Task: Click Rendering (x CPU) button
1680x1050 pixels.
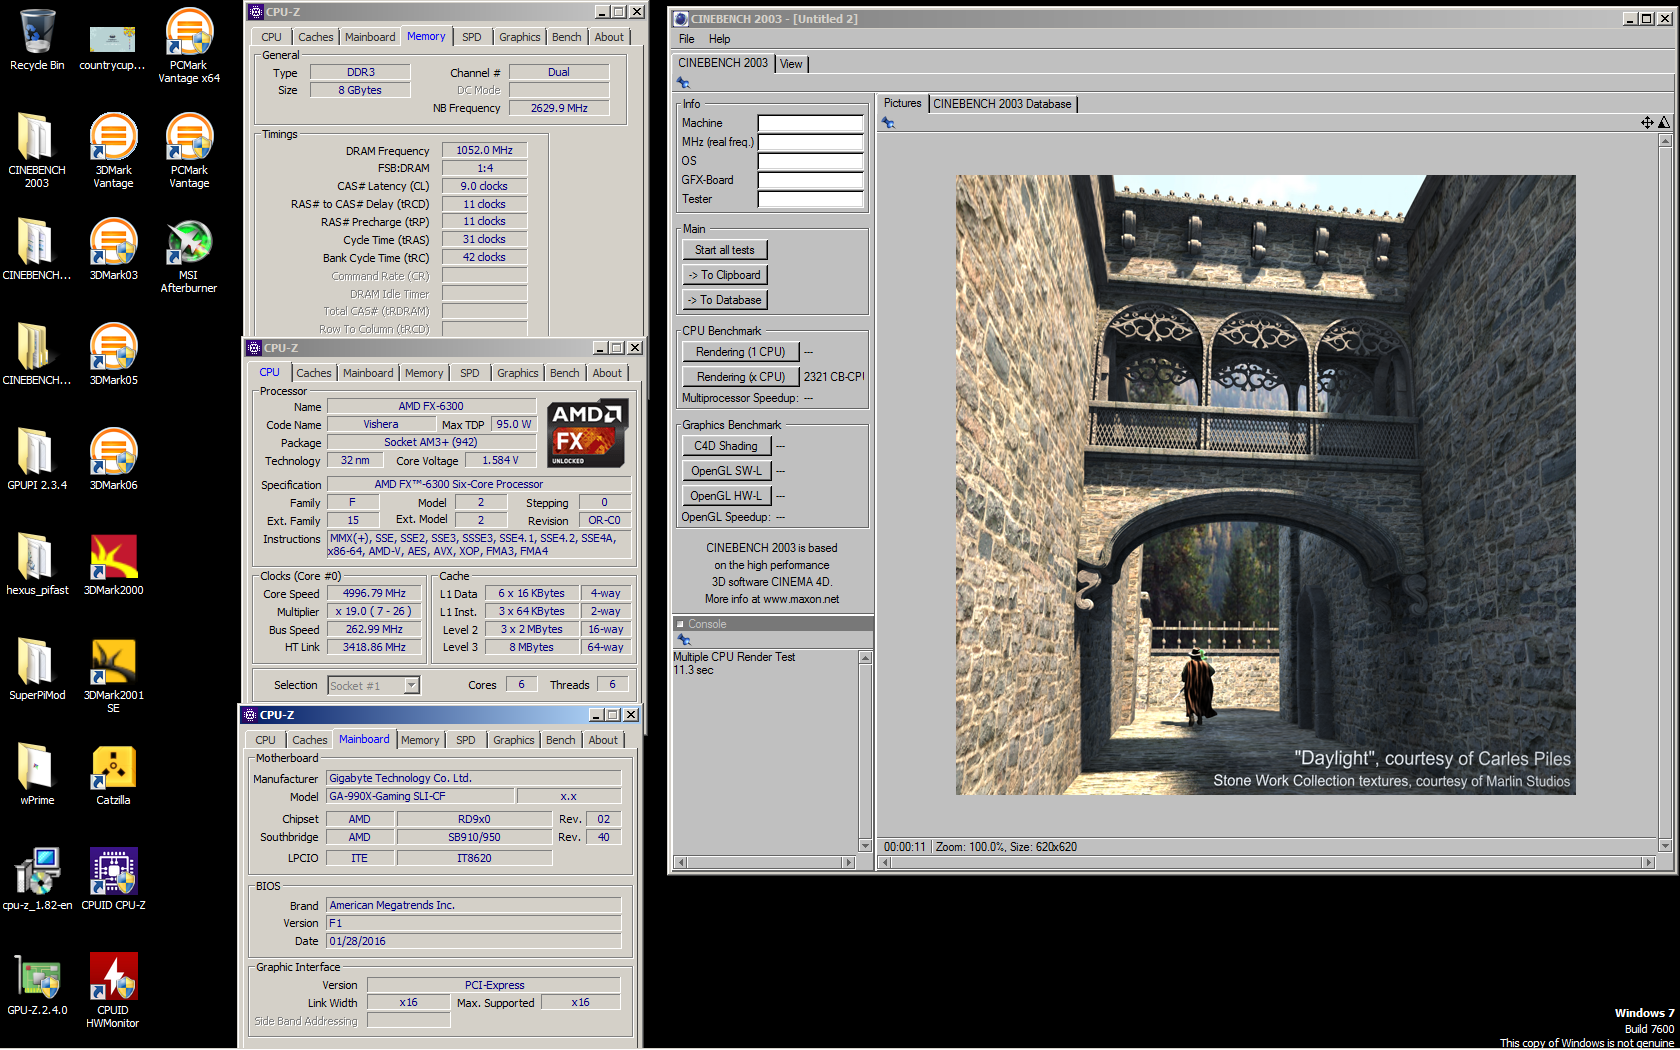Action: [x=740, y=377]
